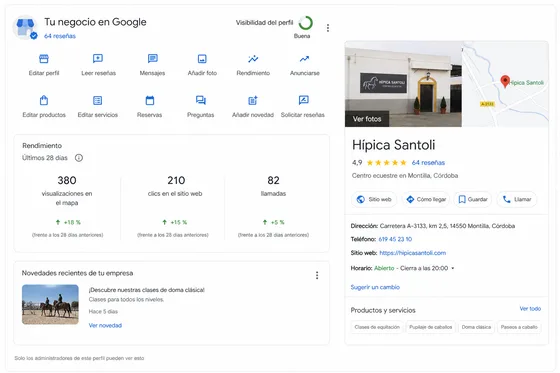Click Ver novedad link

click(105, 325)
